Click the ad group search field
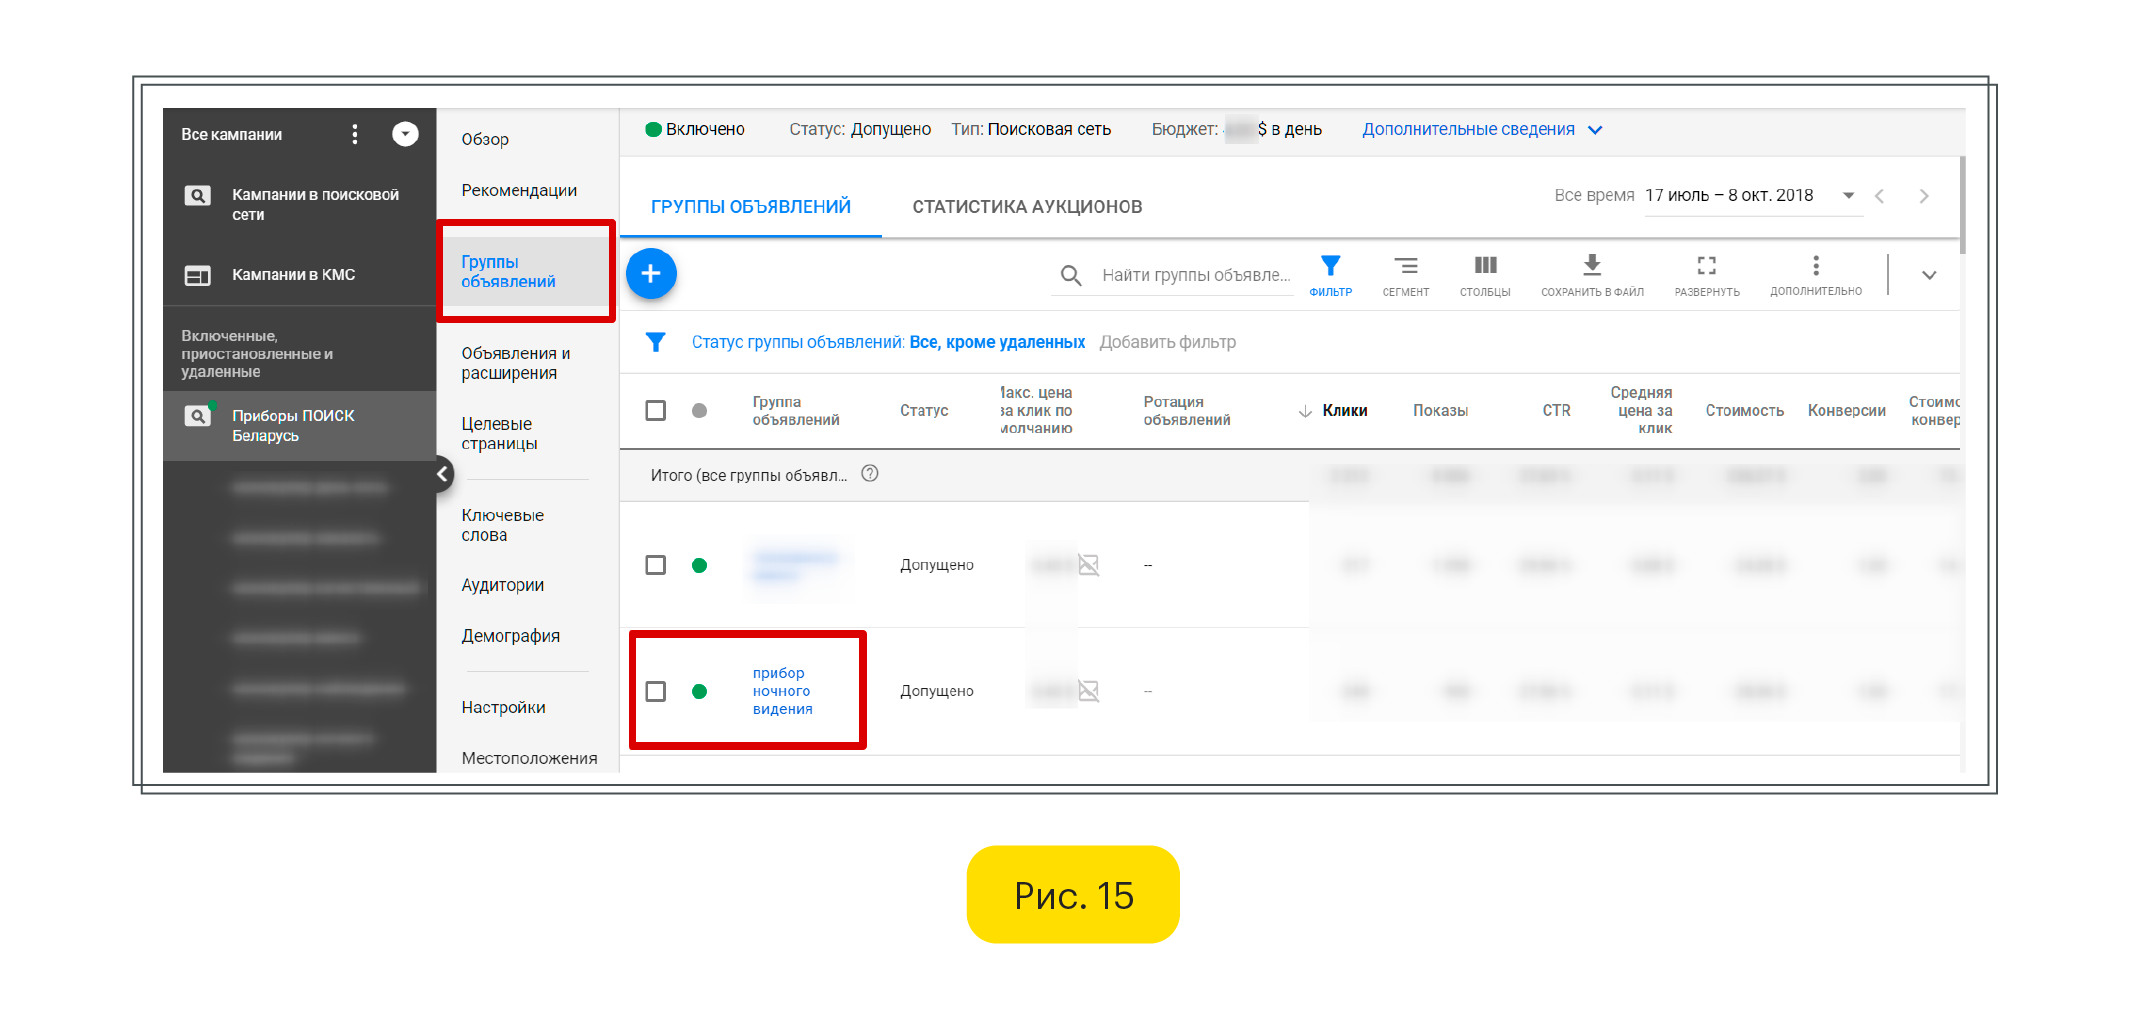This screenshot has height=1028, width=2134. [1194, 275]
